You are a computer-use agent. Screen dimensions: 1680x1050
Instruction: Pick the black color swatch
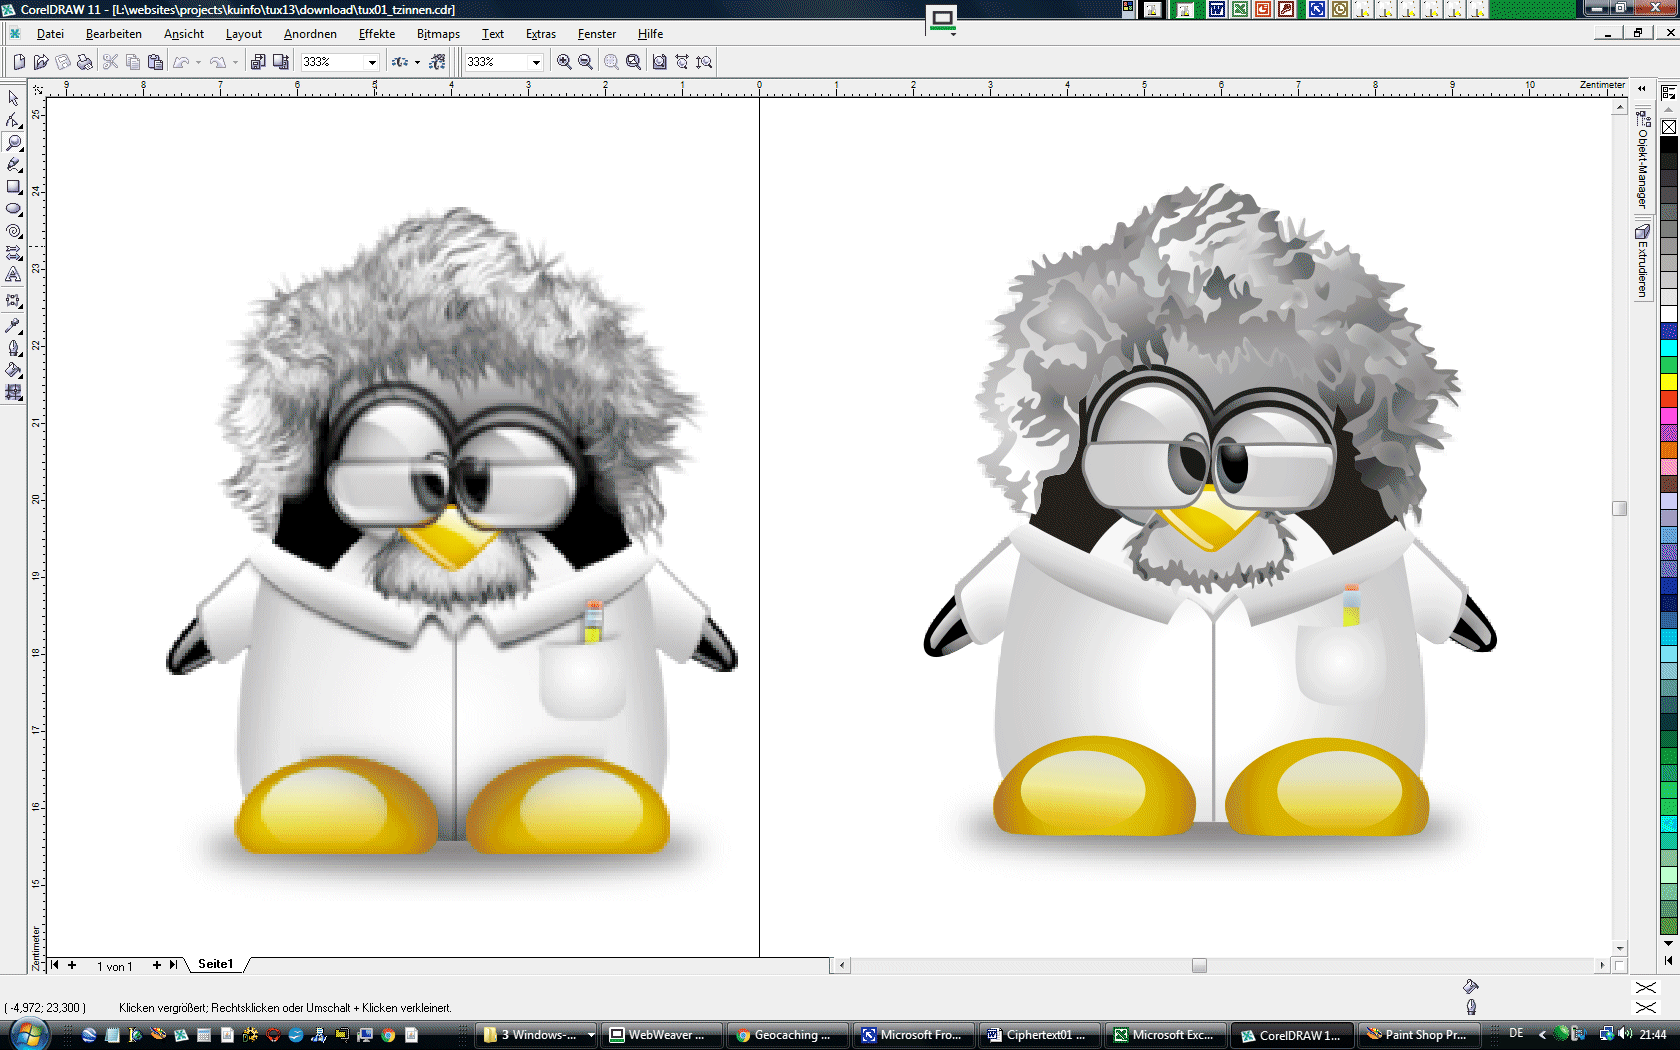tap(1669, 145)
